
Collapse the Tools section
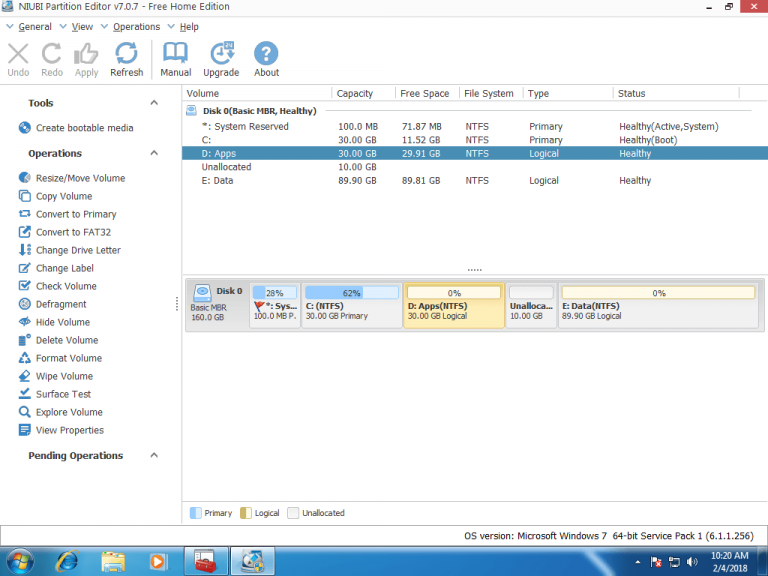click(154, 103)
